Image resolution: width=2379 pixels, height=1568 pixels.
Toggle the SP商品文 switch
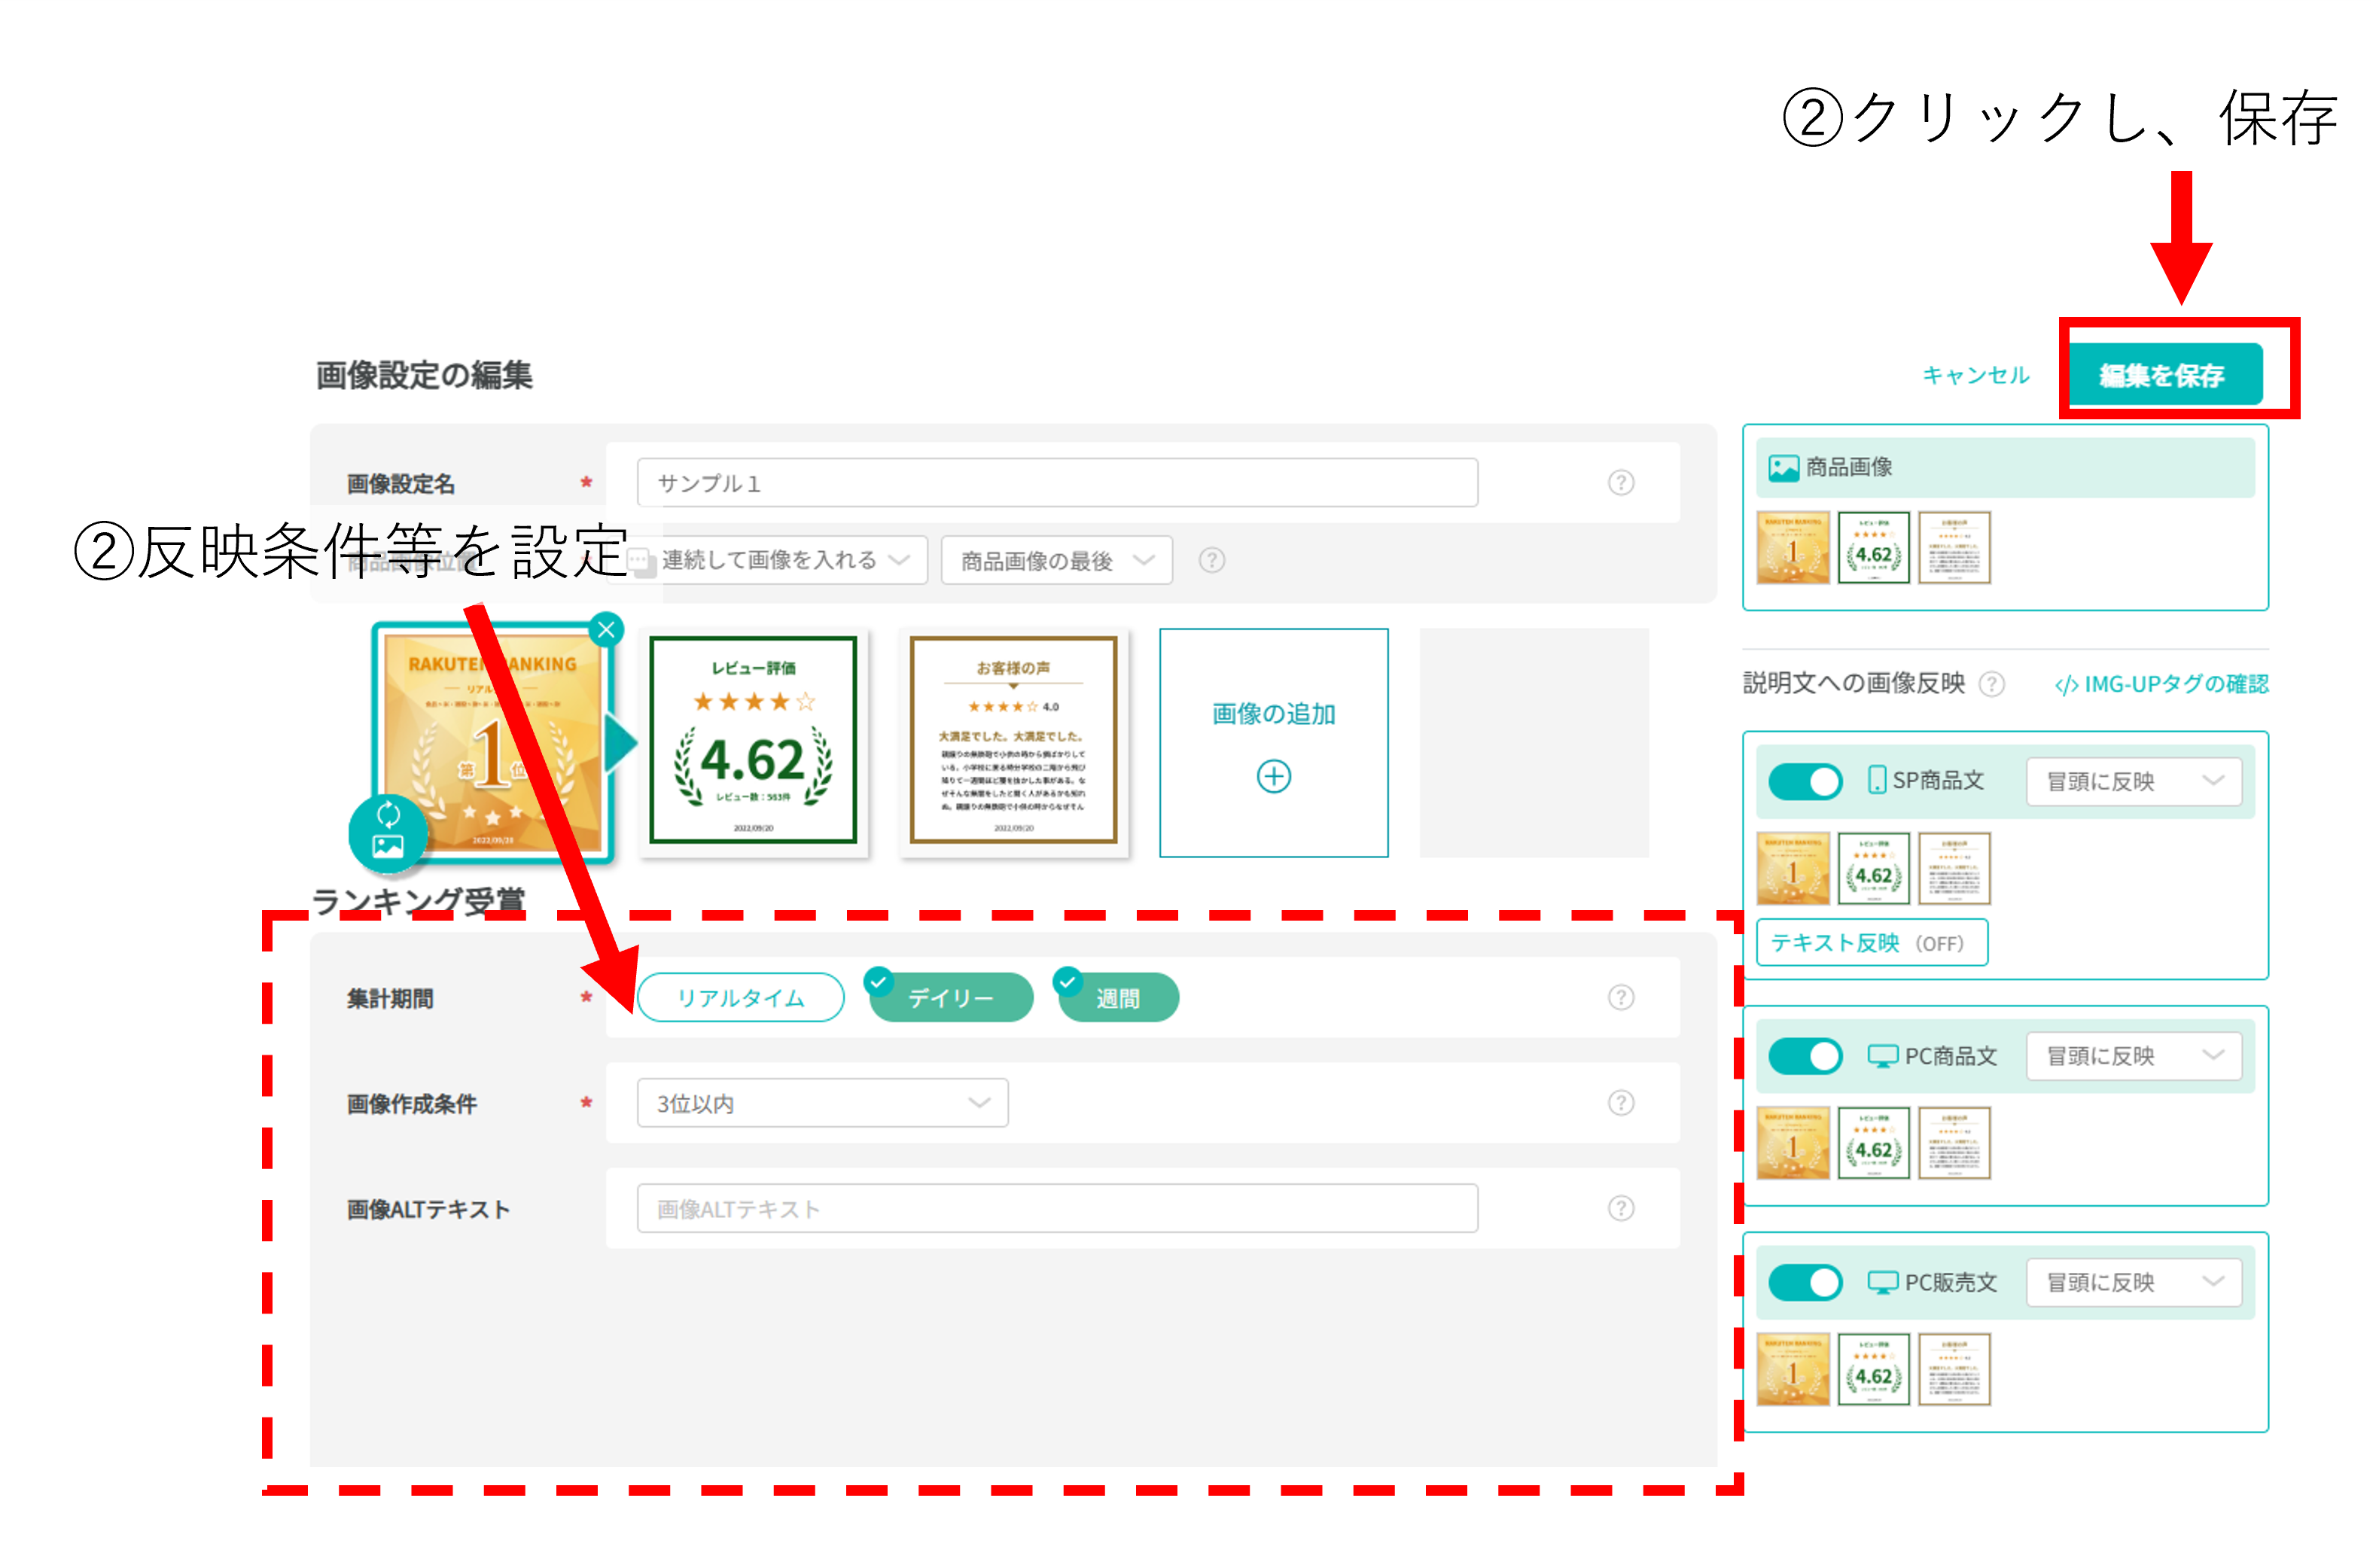(x=1805, y=781)
